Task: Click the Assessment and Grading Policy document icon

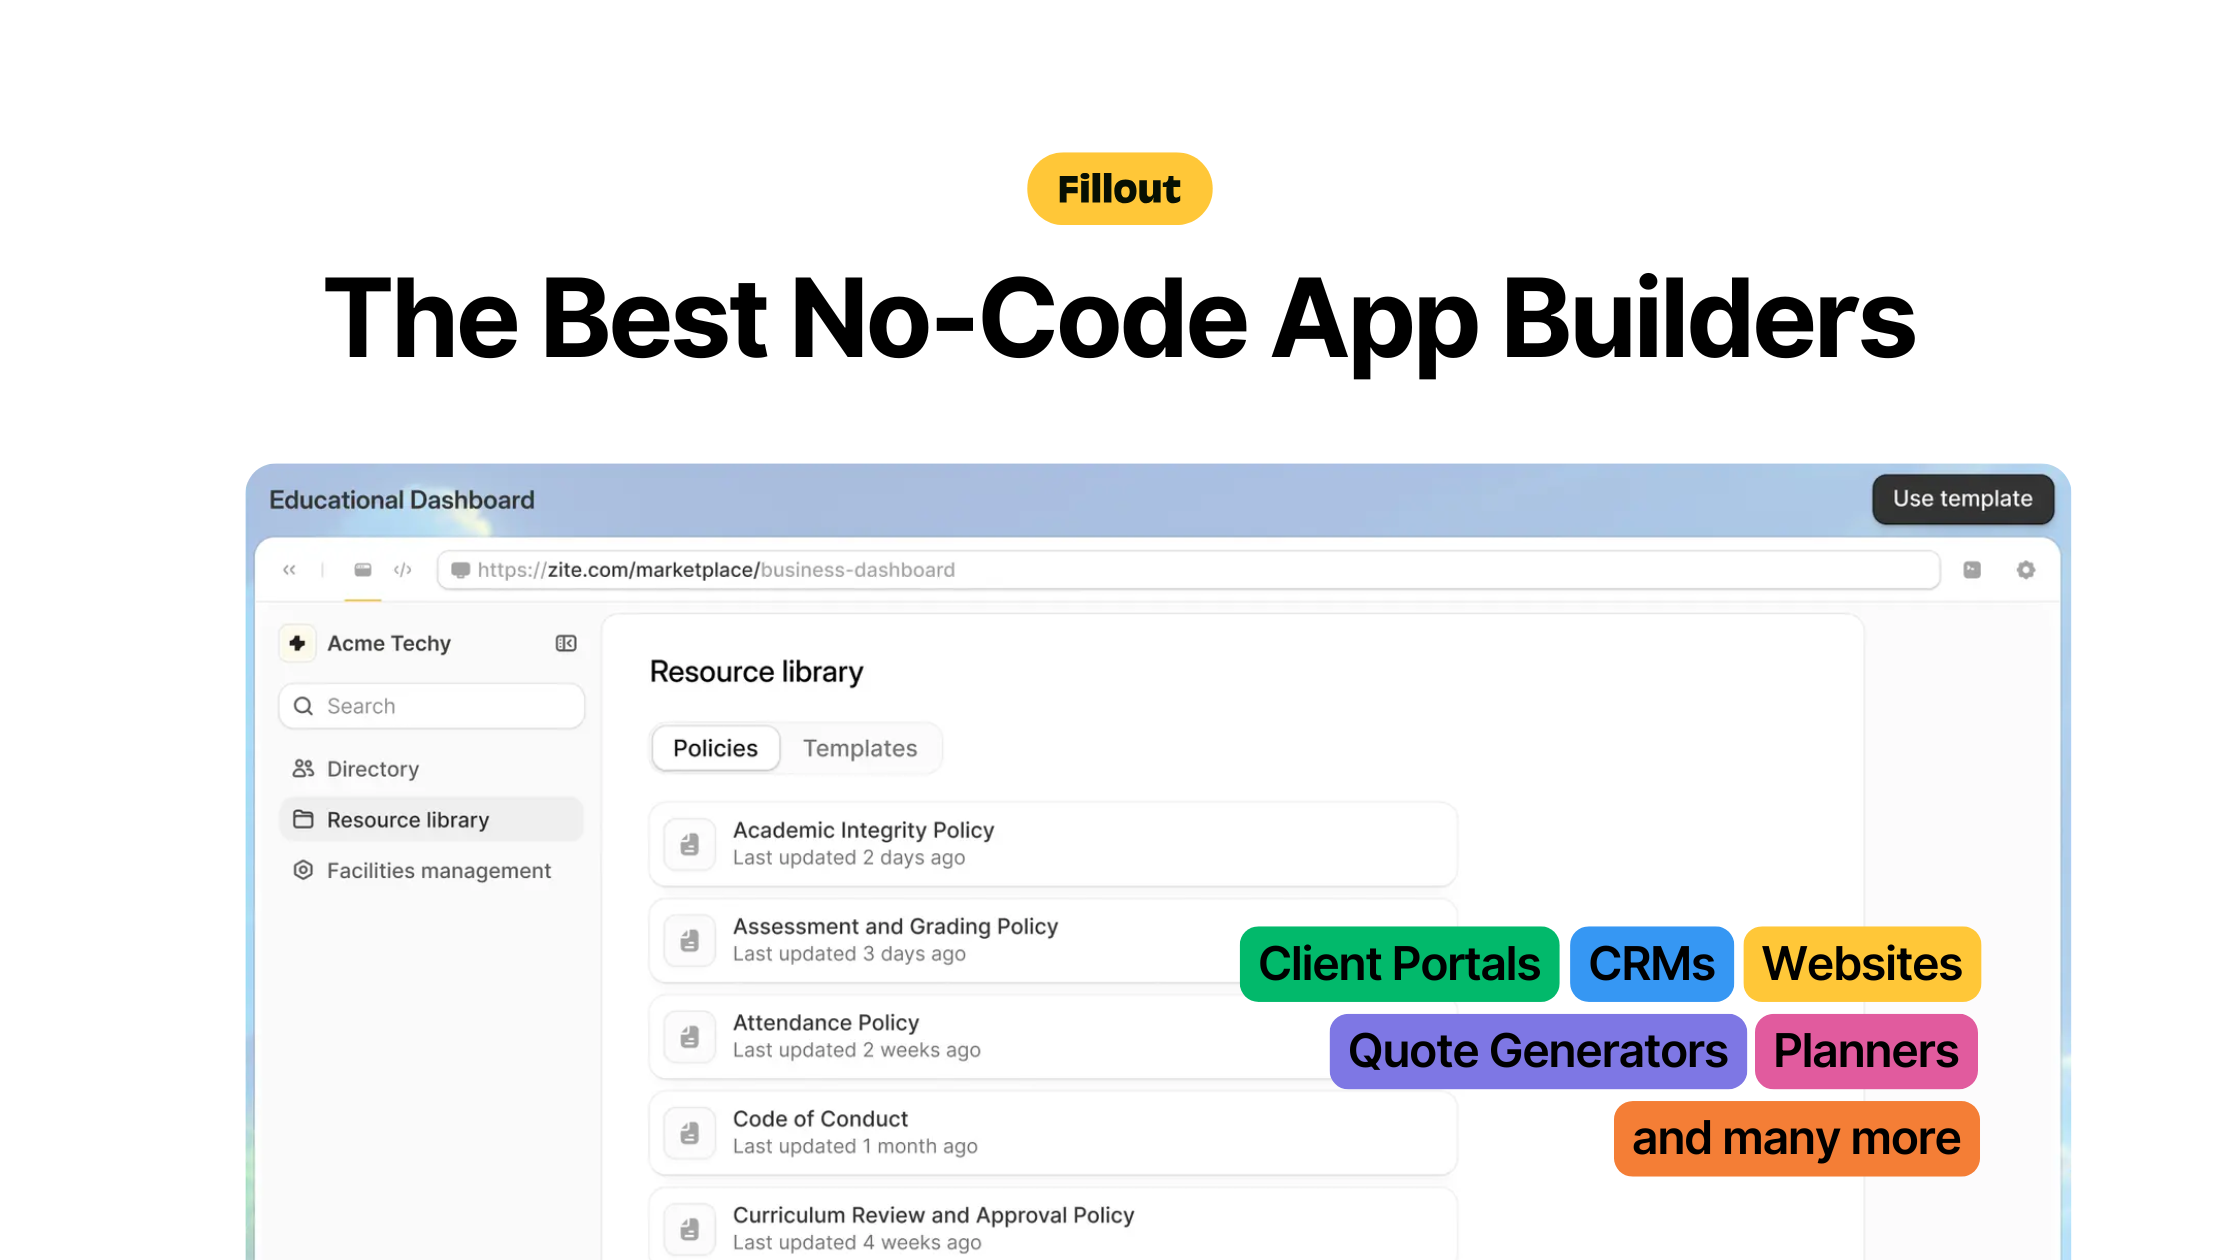Action: pos(690,940)
